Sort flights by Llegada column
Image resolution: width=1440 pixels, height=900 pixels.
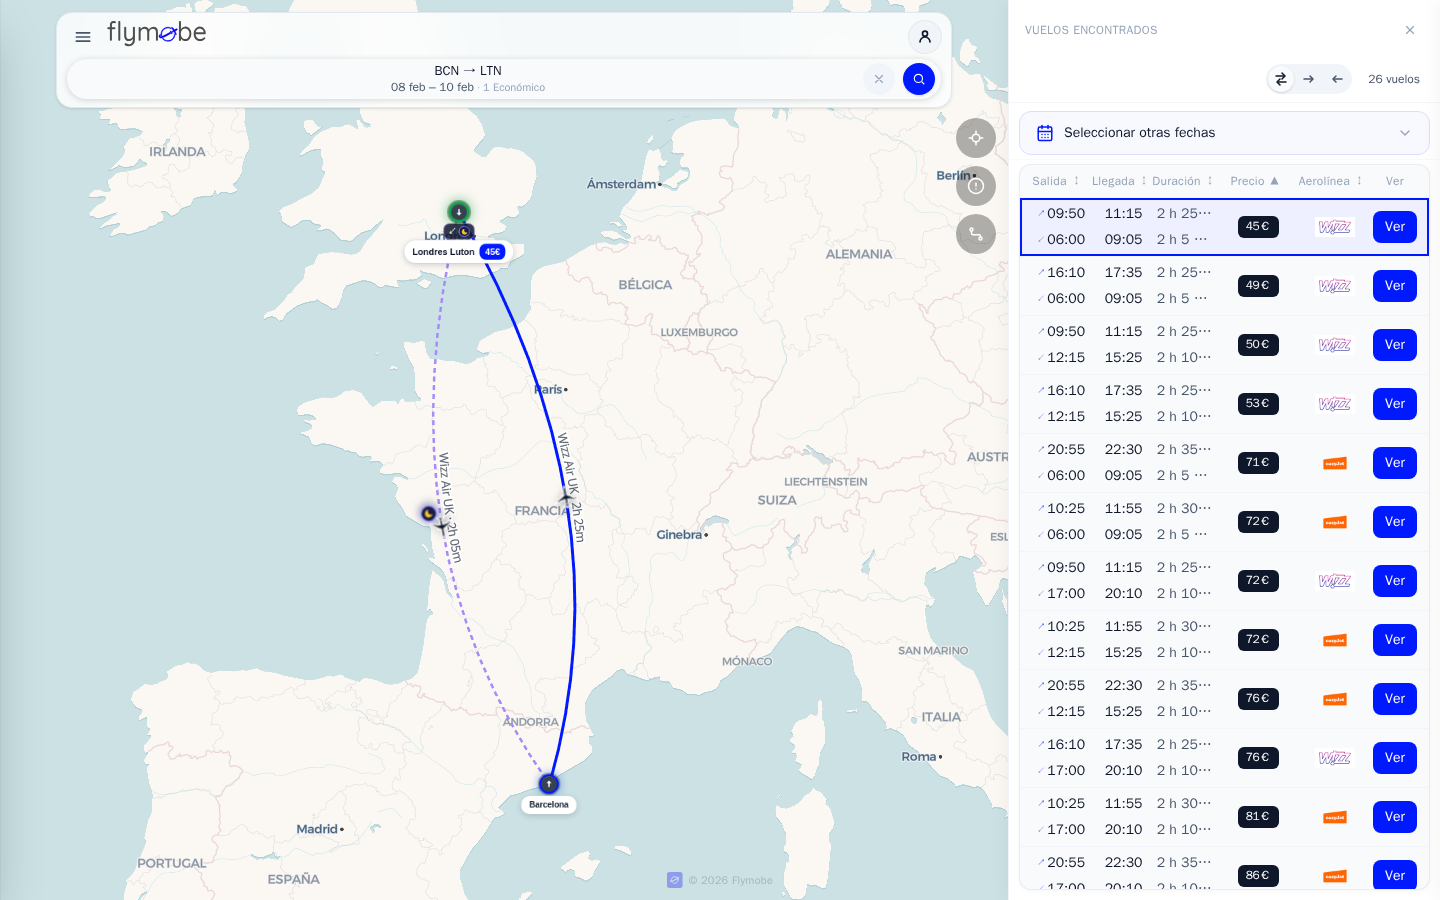(x=1119, y=181)
